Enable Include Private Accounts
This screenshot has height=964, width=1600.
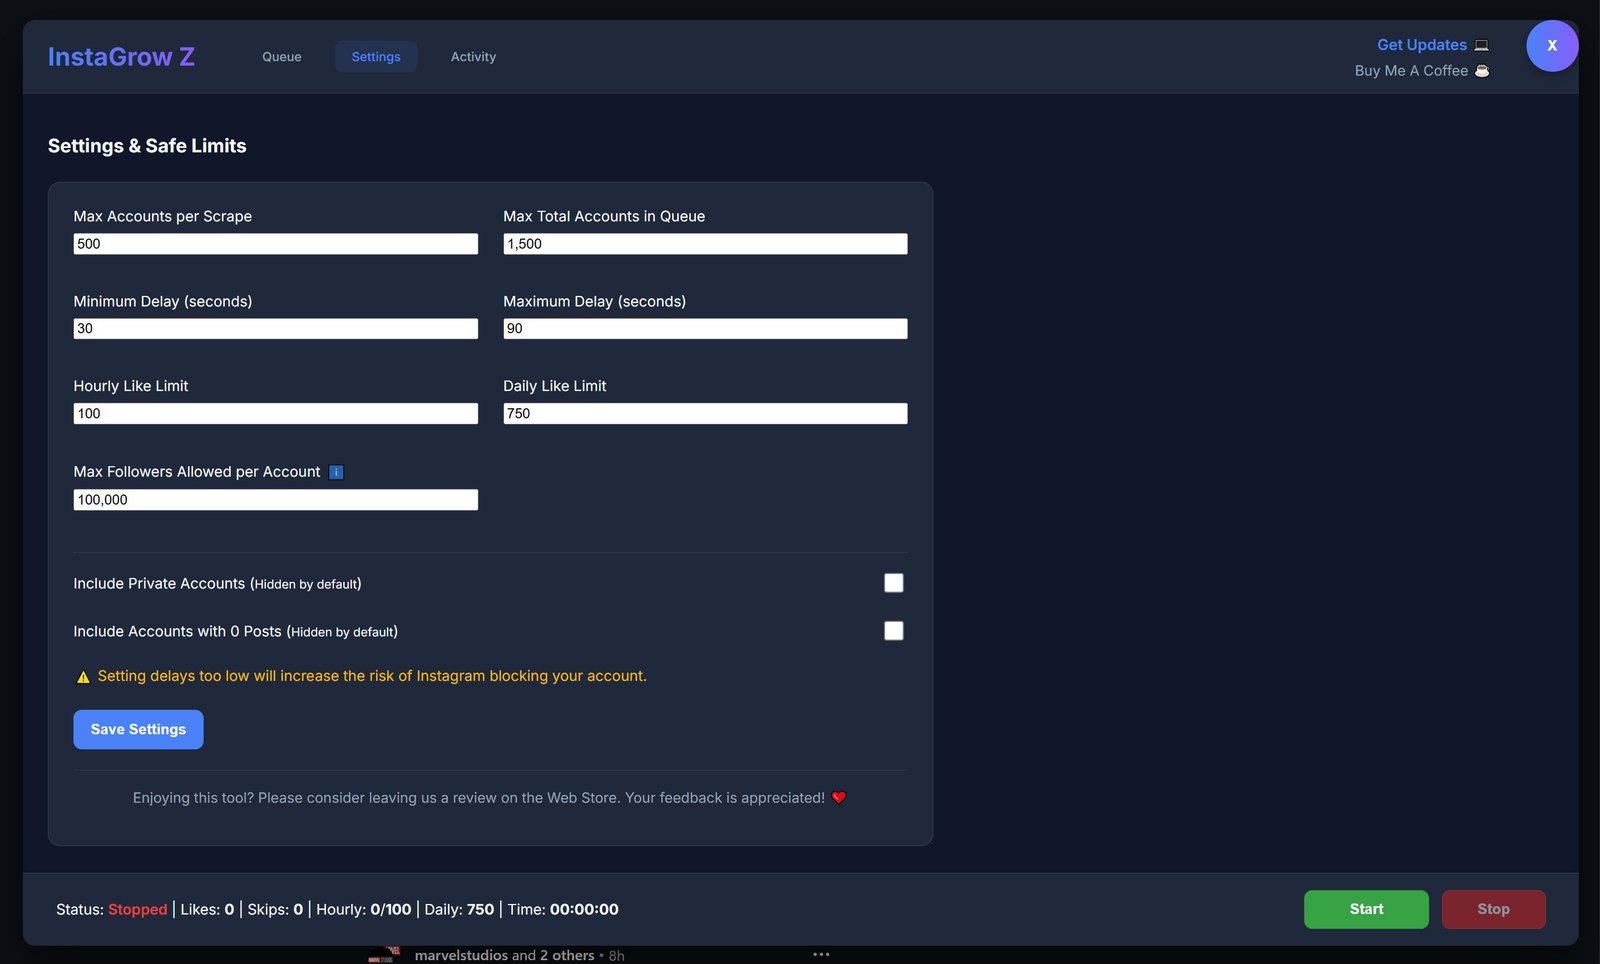tap(892, 582)
